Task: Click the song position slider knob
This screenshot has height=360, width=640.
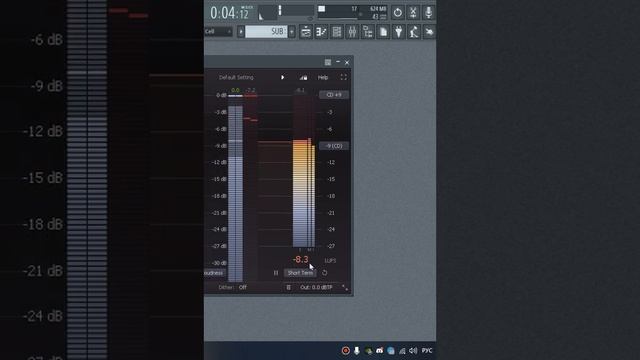Action: coord(280,10)
